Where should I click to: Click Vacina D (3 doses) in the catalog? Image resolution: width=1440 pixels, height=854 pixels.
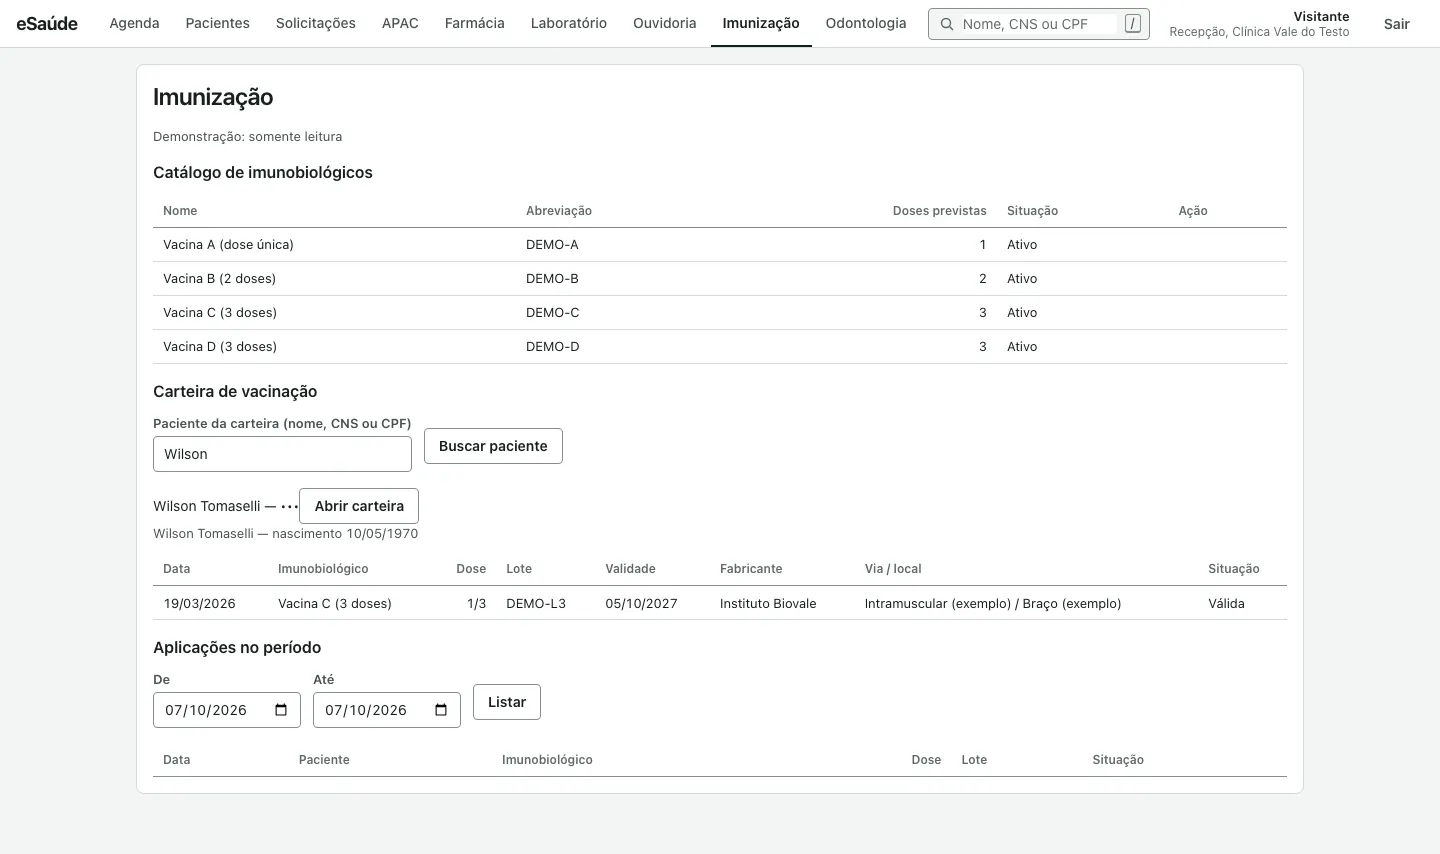[x=220, y=347]
